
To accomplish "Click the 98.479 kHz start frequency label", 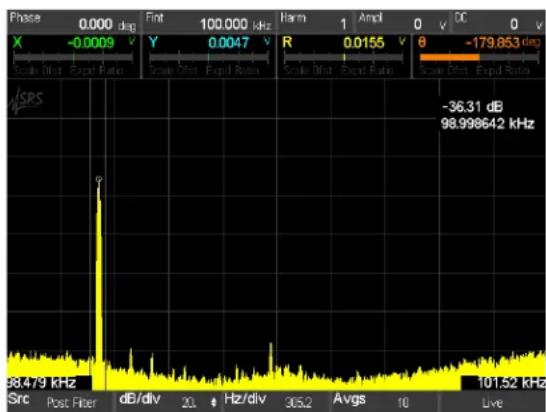I will 41,383.
